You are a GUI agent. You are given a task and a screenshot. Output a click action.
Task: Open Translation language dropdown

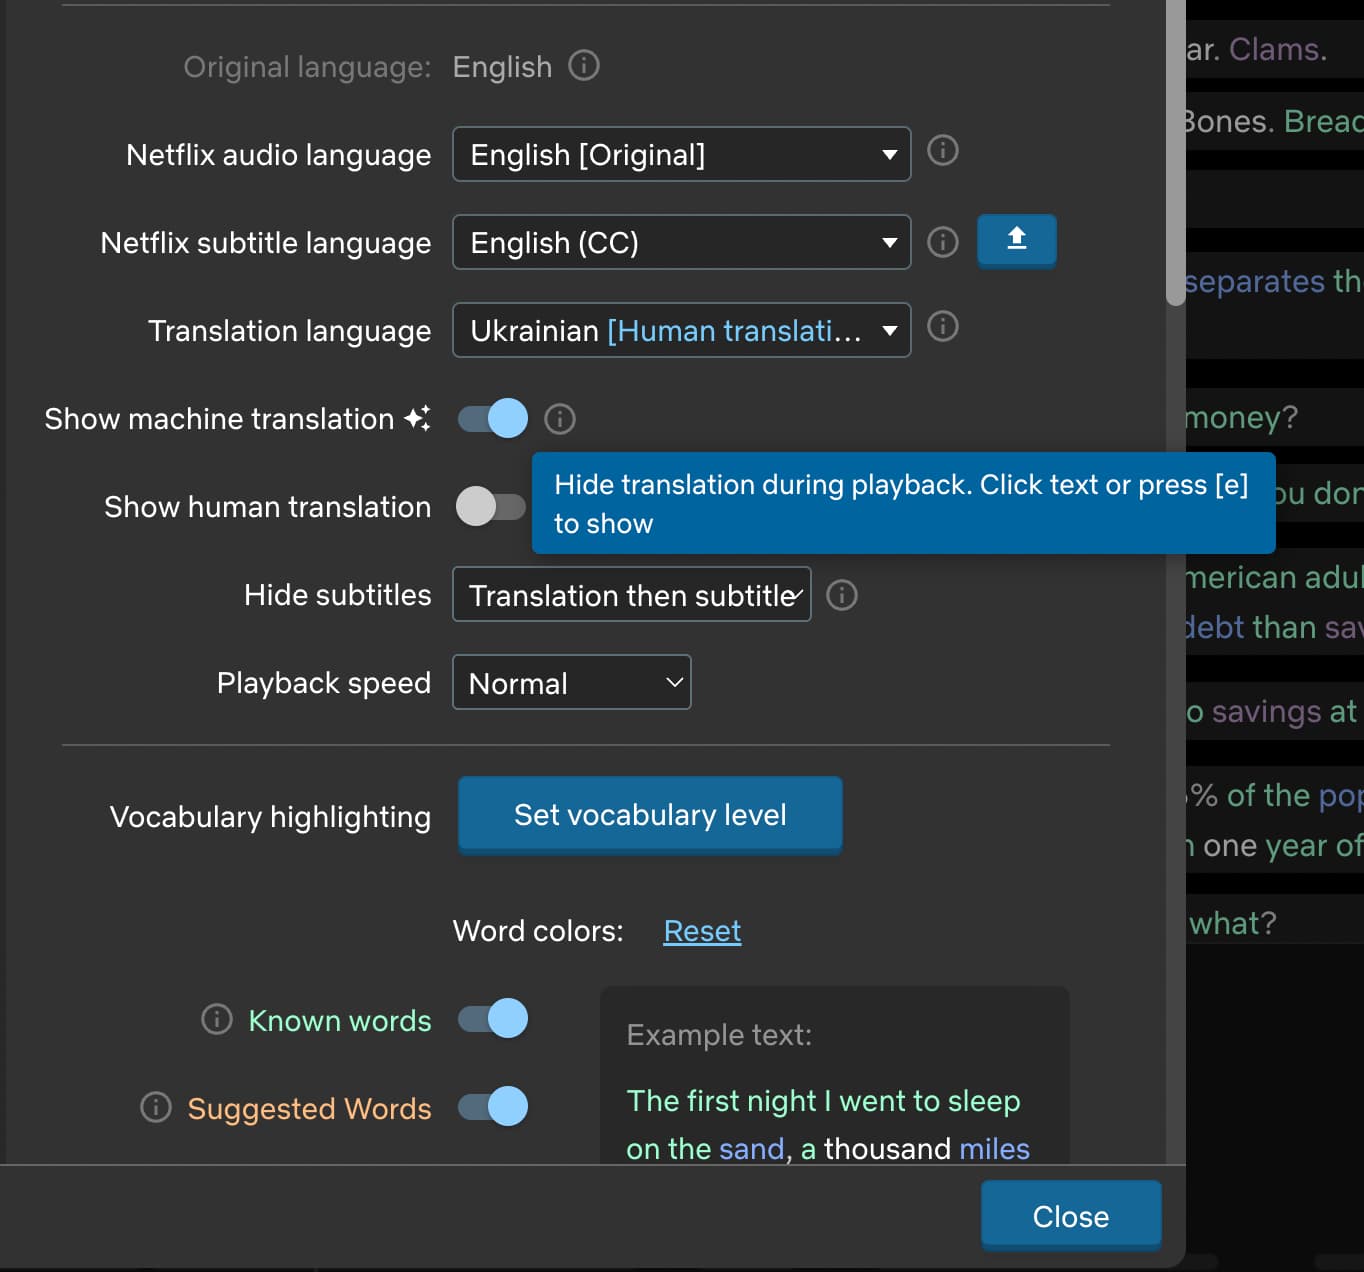[682, 330]
